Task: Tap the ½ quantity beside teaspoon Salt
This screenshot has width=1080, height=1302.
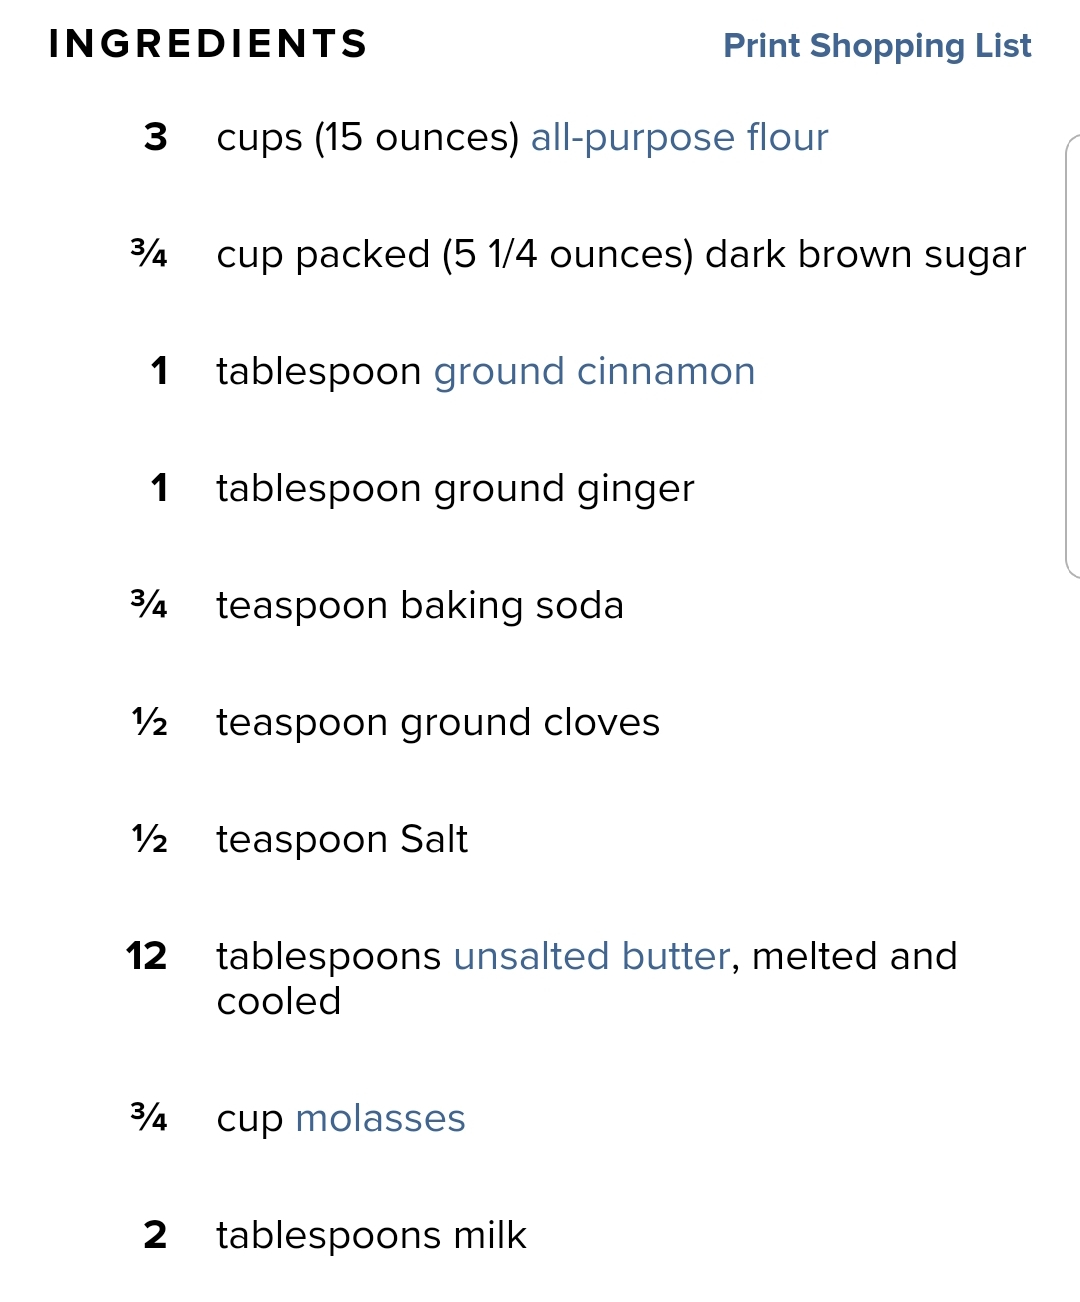Action: [149, 838]
